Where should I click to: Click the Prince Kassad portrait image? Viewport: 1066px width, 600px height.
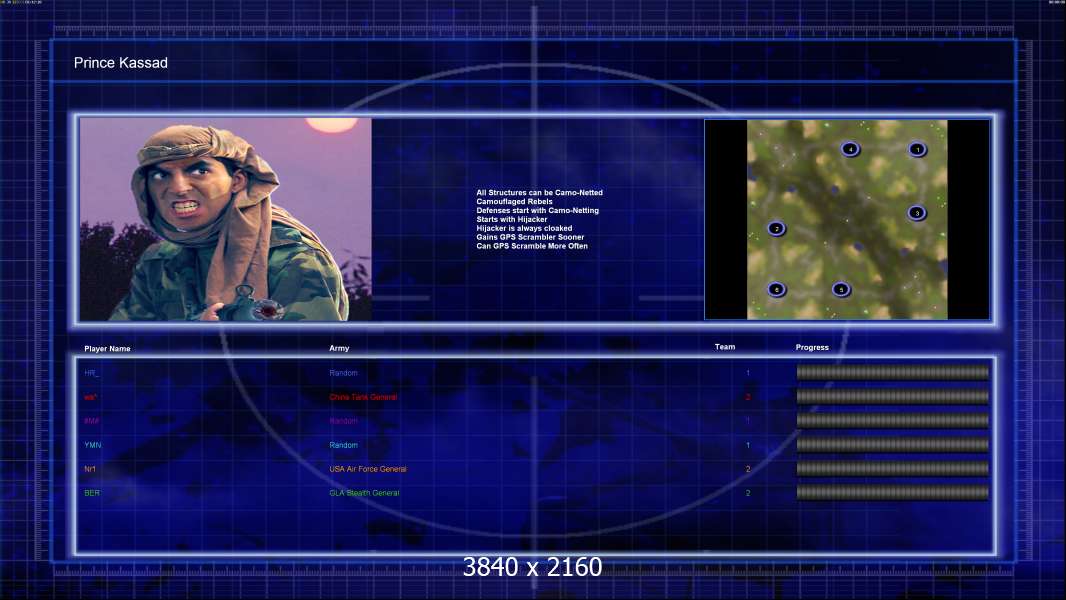tap(226, 219)
